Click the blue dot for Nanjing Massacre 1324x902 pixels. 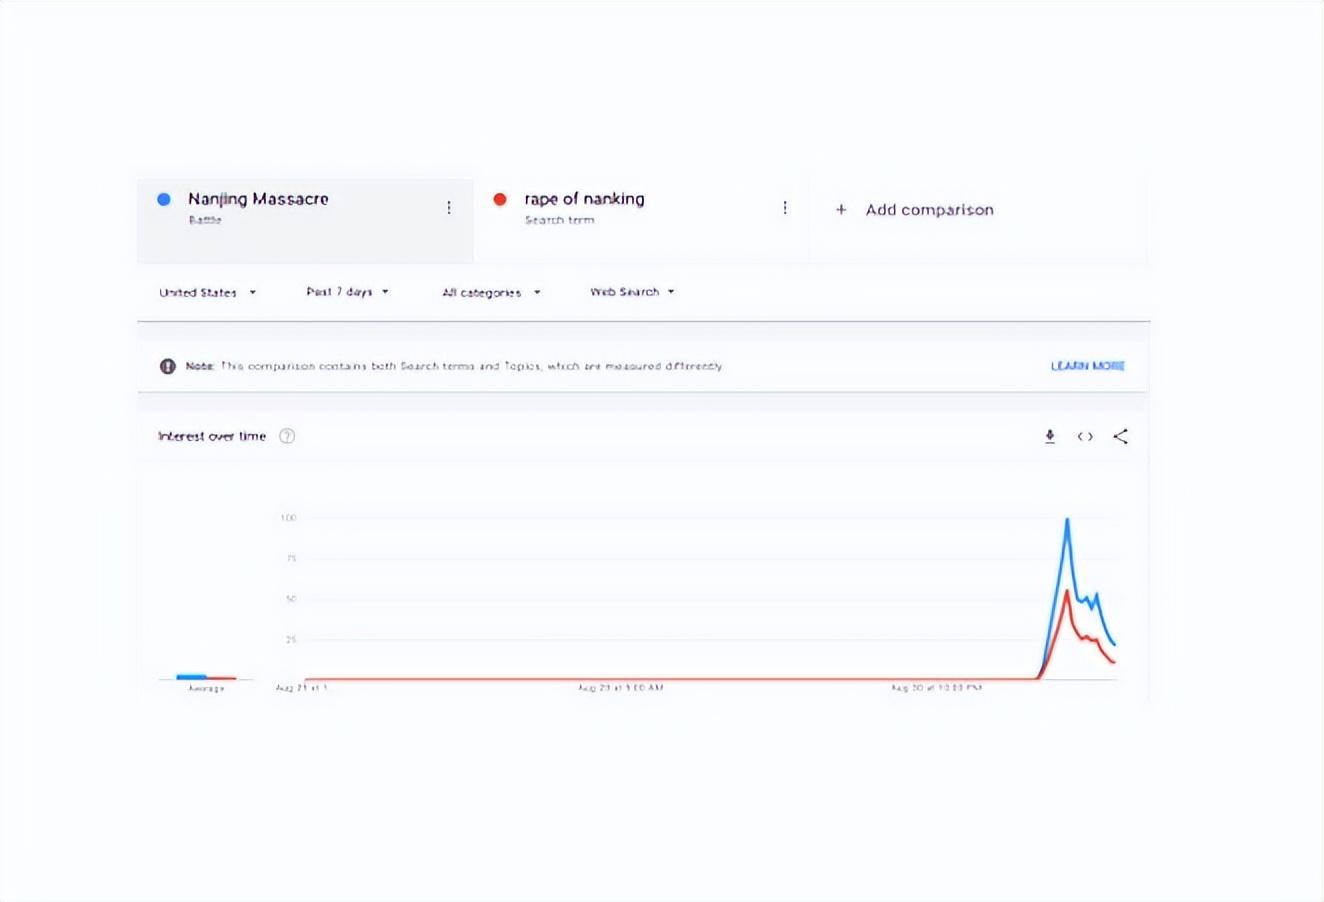pyautogui.click(x=164, y=199)
